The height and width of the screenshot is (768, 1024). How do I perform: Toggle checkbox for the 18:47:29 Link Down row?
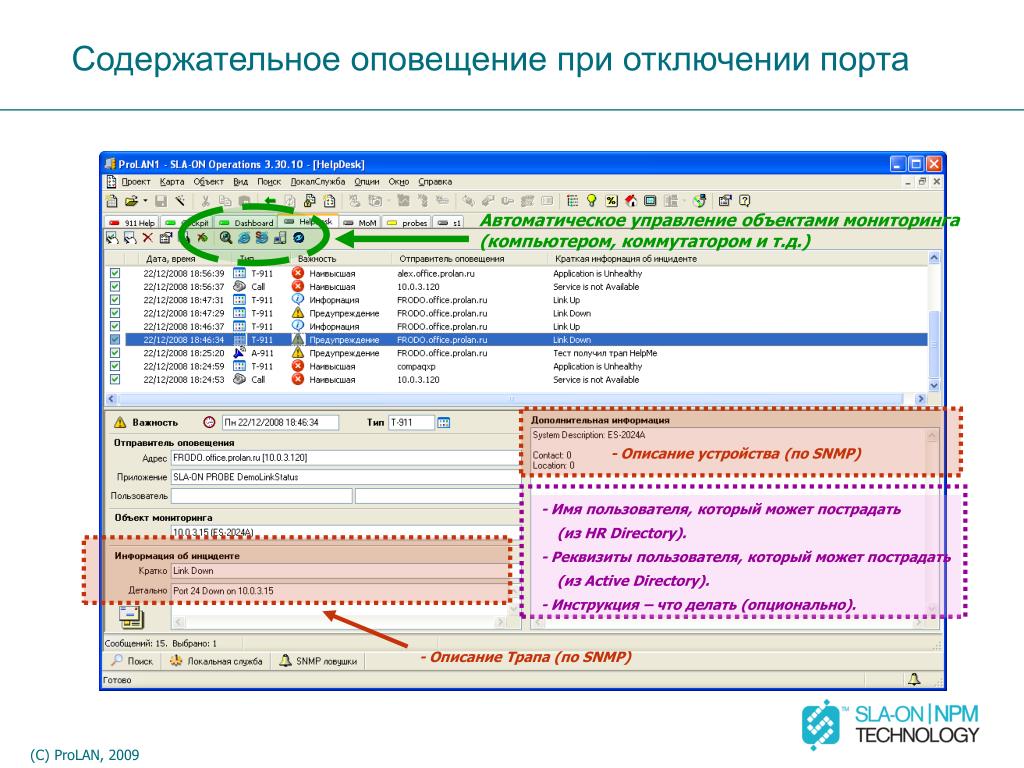coord(115,313)
